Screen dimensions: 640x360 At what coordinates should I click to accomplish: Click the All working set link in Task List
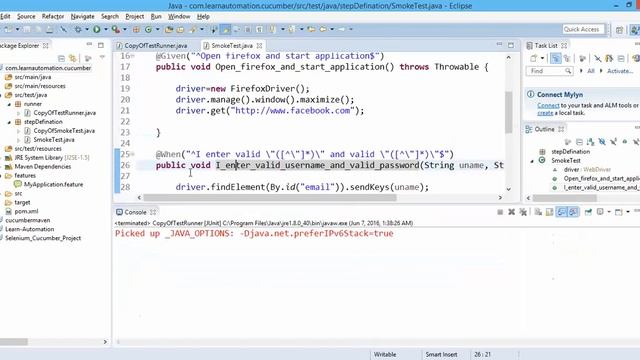coord(591,71)
